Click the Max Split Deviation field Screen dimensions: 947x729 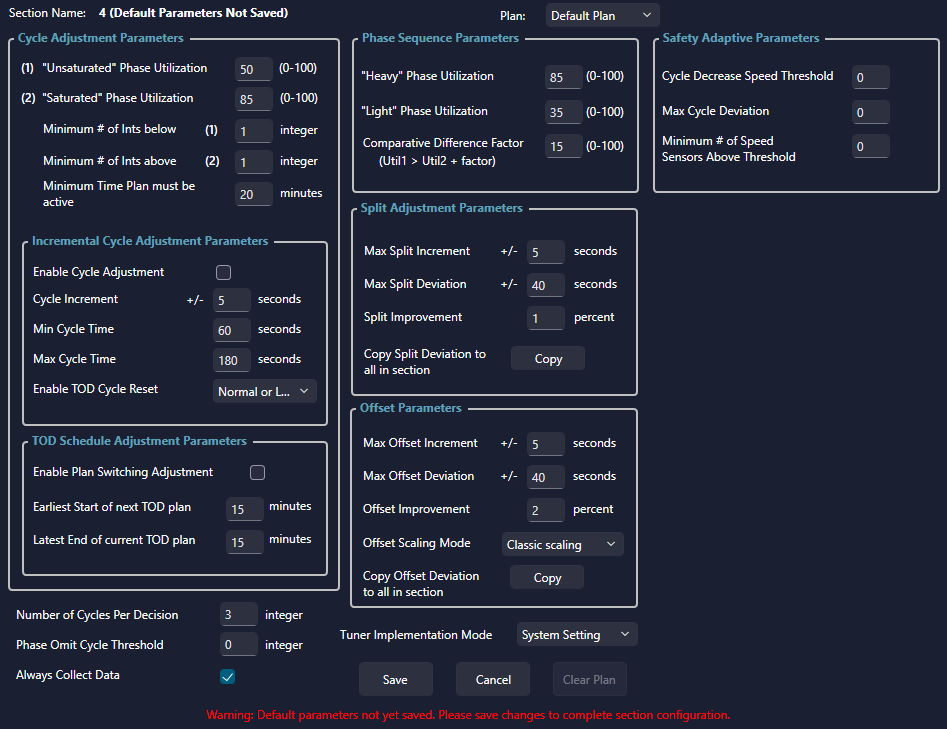[x=545, y=285]
